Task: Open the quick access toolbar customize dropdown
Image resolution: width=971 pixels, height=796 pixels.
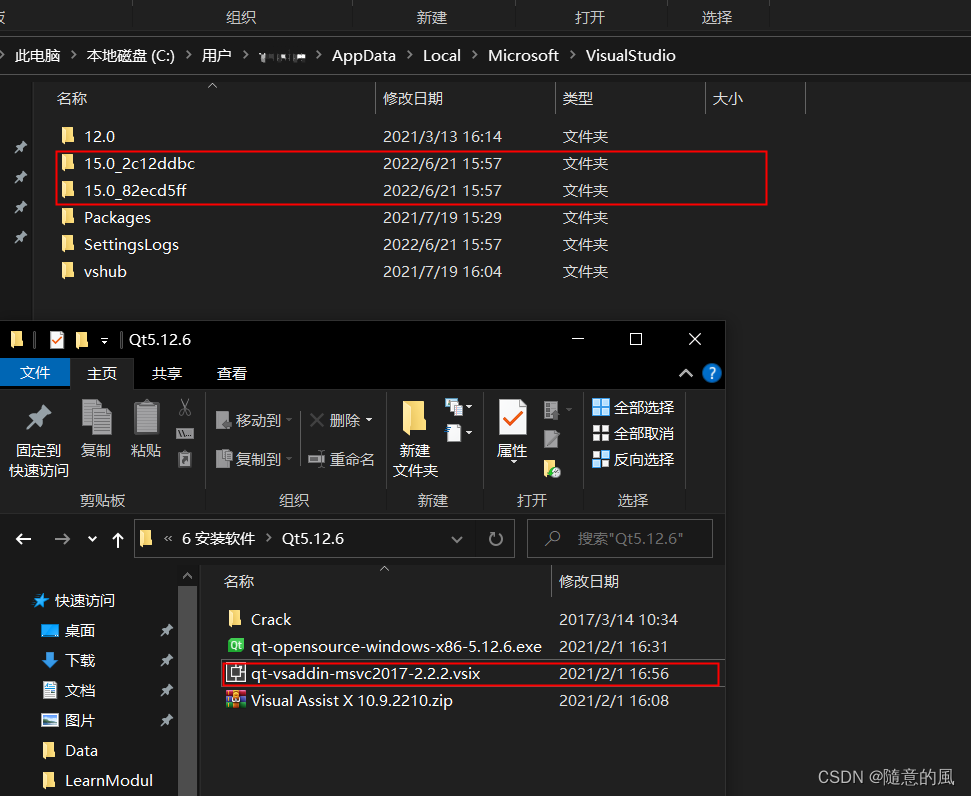Action: [104, 340]
